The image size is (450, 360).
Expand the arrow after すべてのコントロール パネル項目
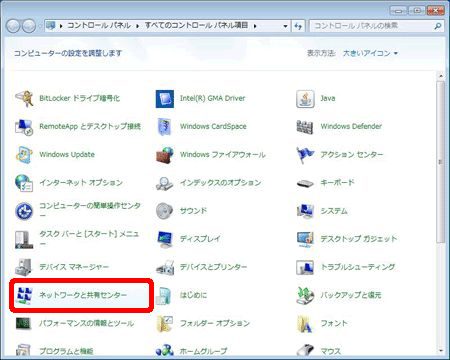255,26
